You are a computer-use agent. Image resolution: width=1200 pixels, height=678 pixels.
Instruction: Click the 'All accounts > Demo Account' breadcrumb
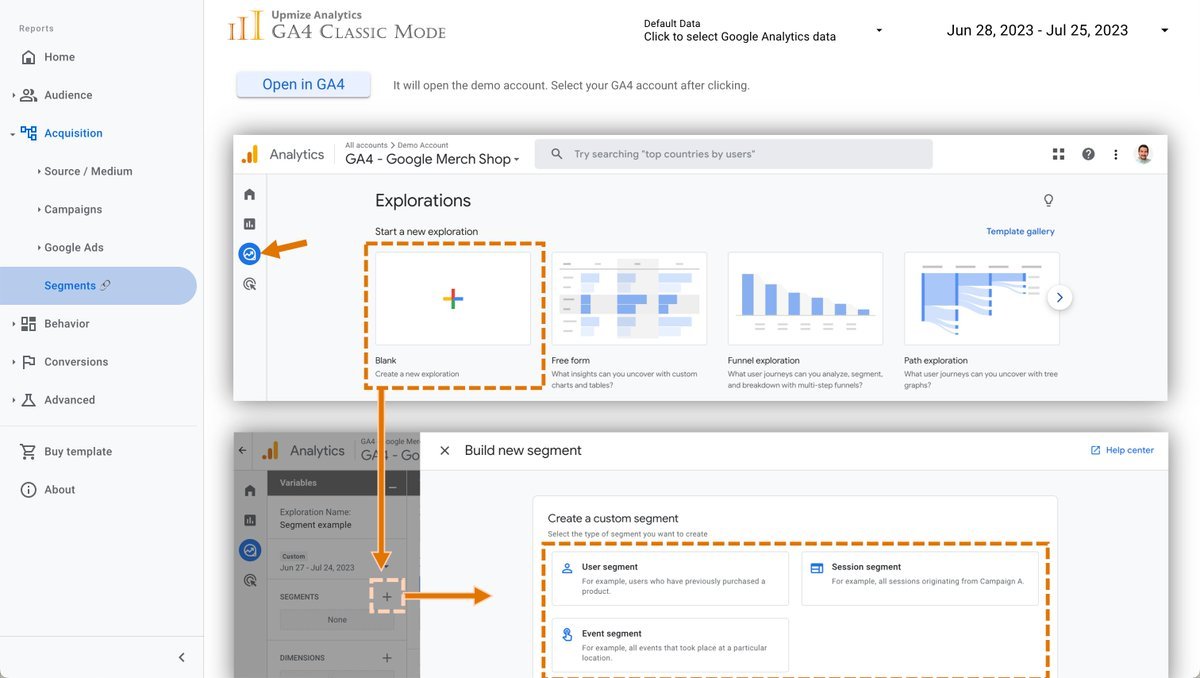pyautogui.click(x=397, y=145)
